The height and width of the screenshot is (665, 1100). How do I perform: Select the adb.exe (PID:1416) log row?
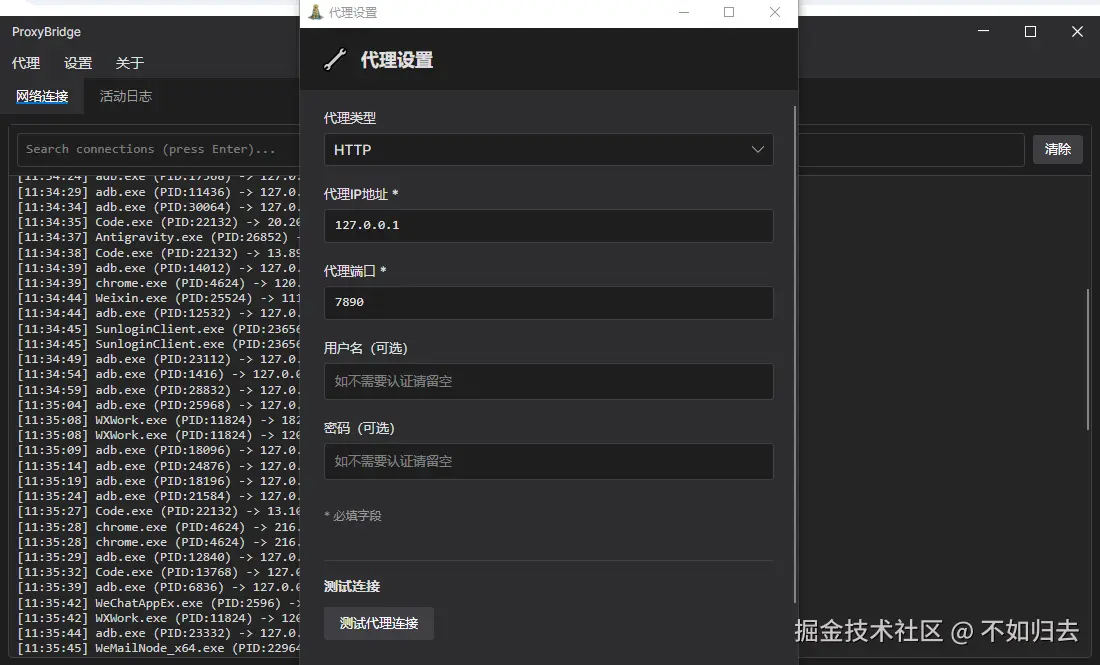[159, 374]
